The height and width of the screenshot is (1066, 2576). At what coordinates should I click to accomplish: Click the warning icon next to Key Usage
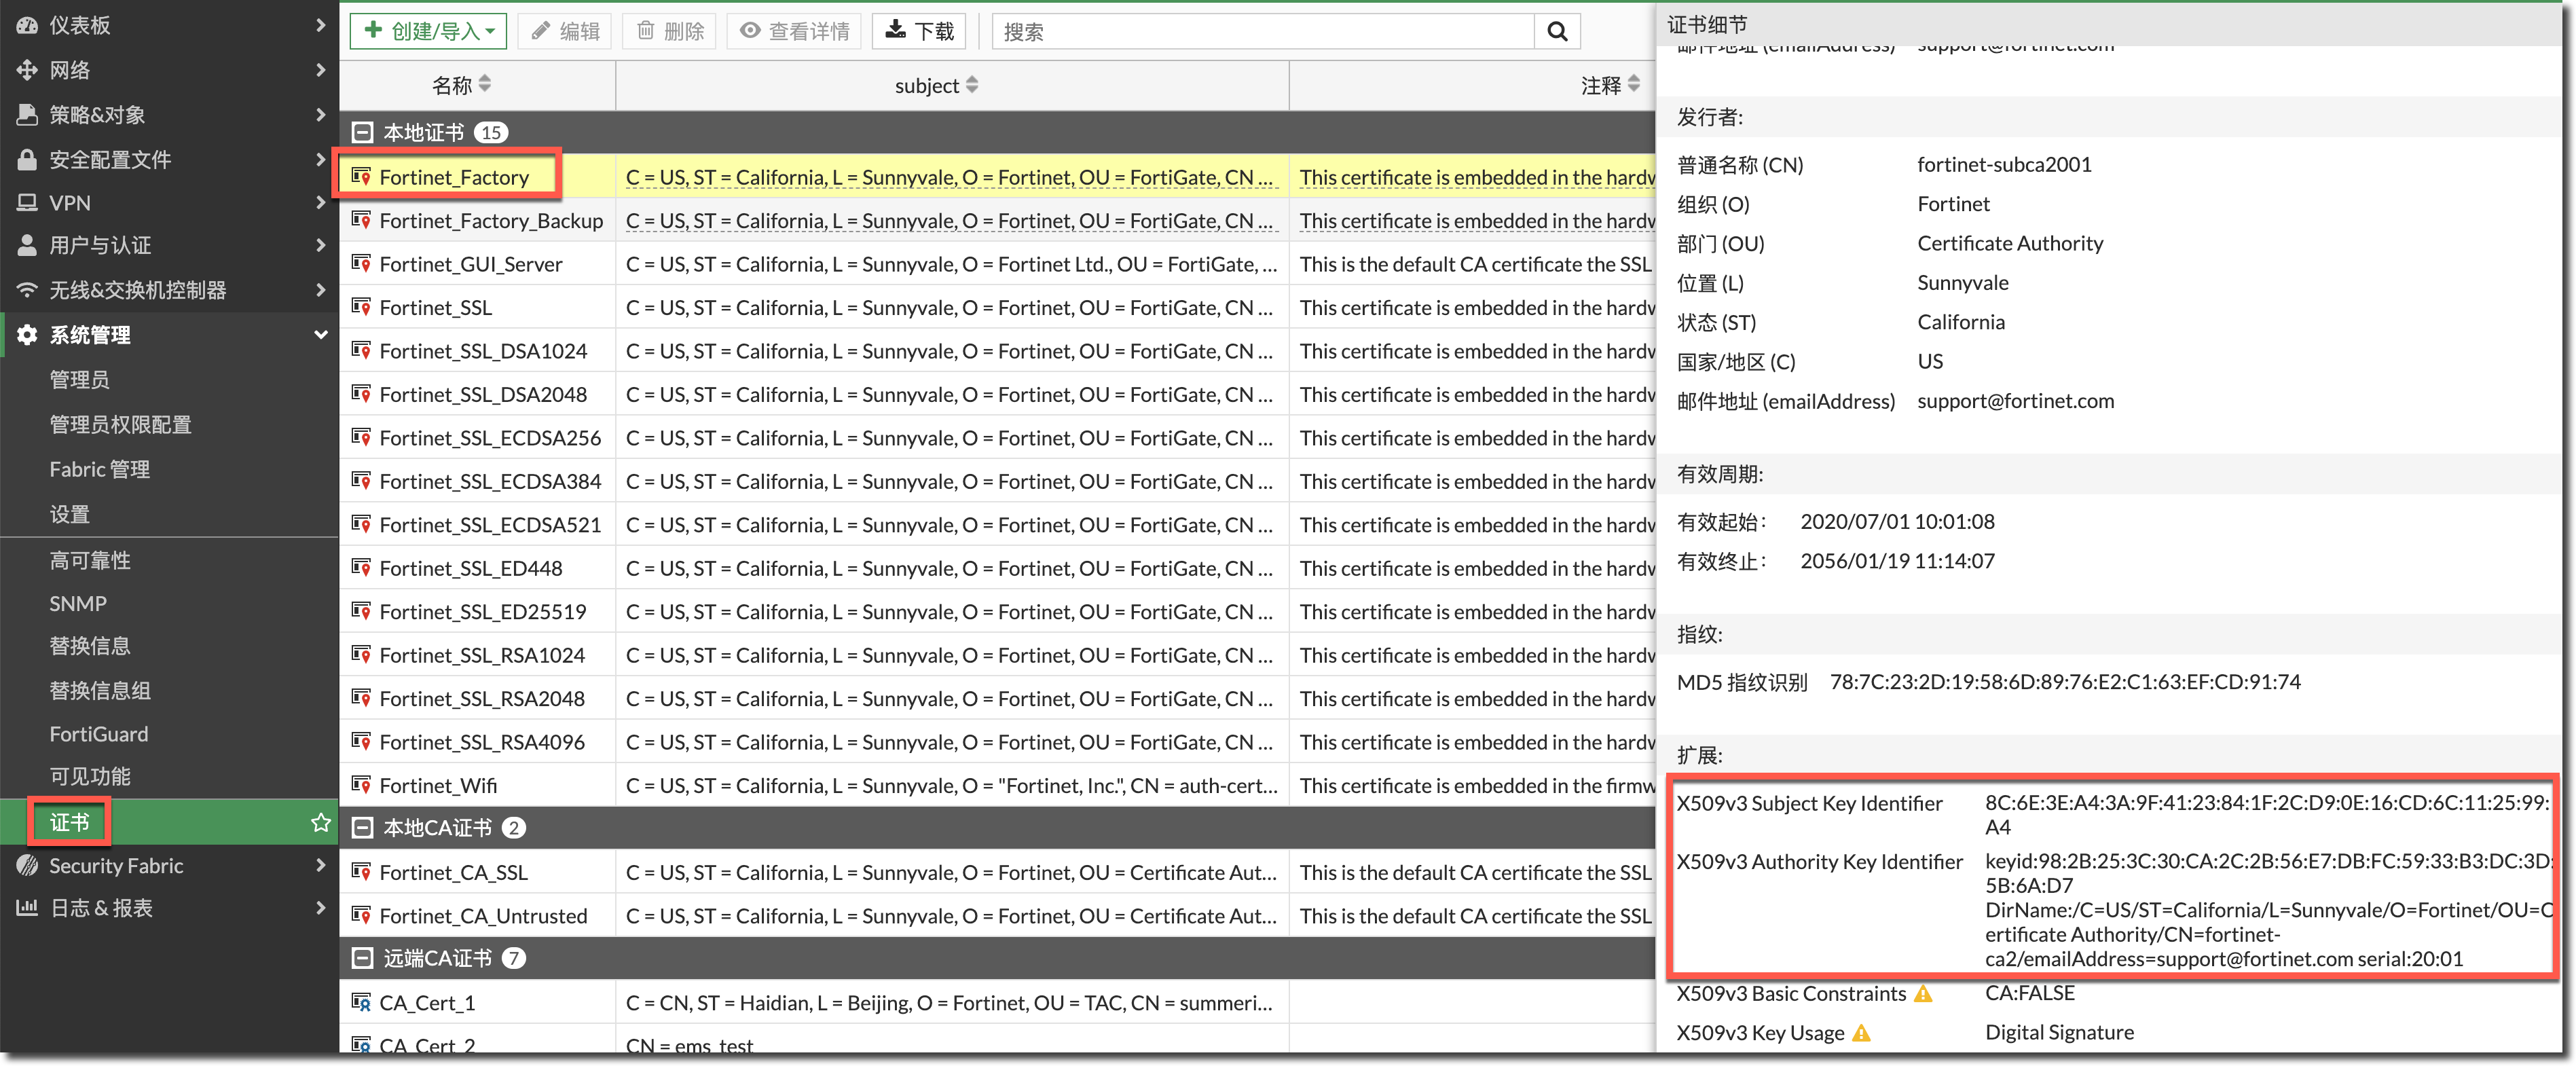point(1861,1033)
